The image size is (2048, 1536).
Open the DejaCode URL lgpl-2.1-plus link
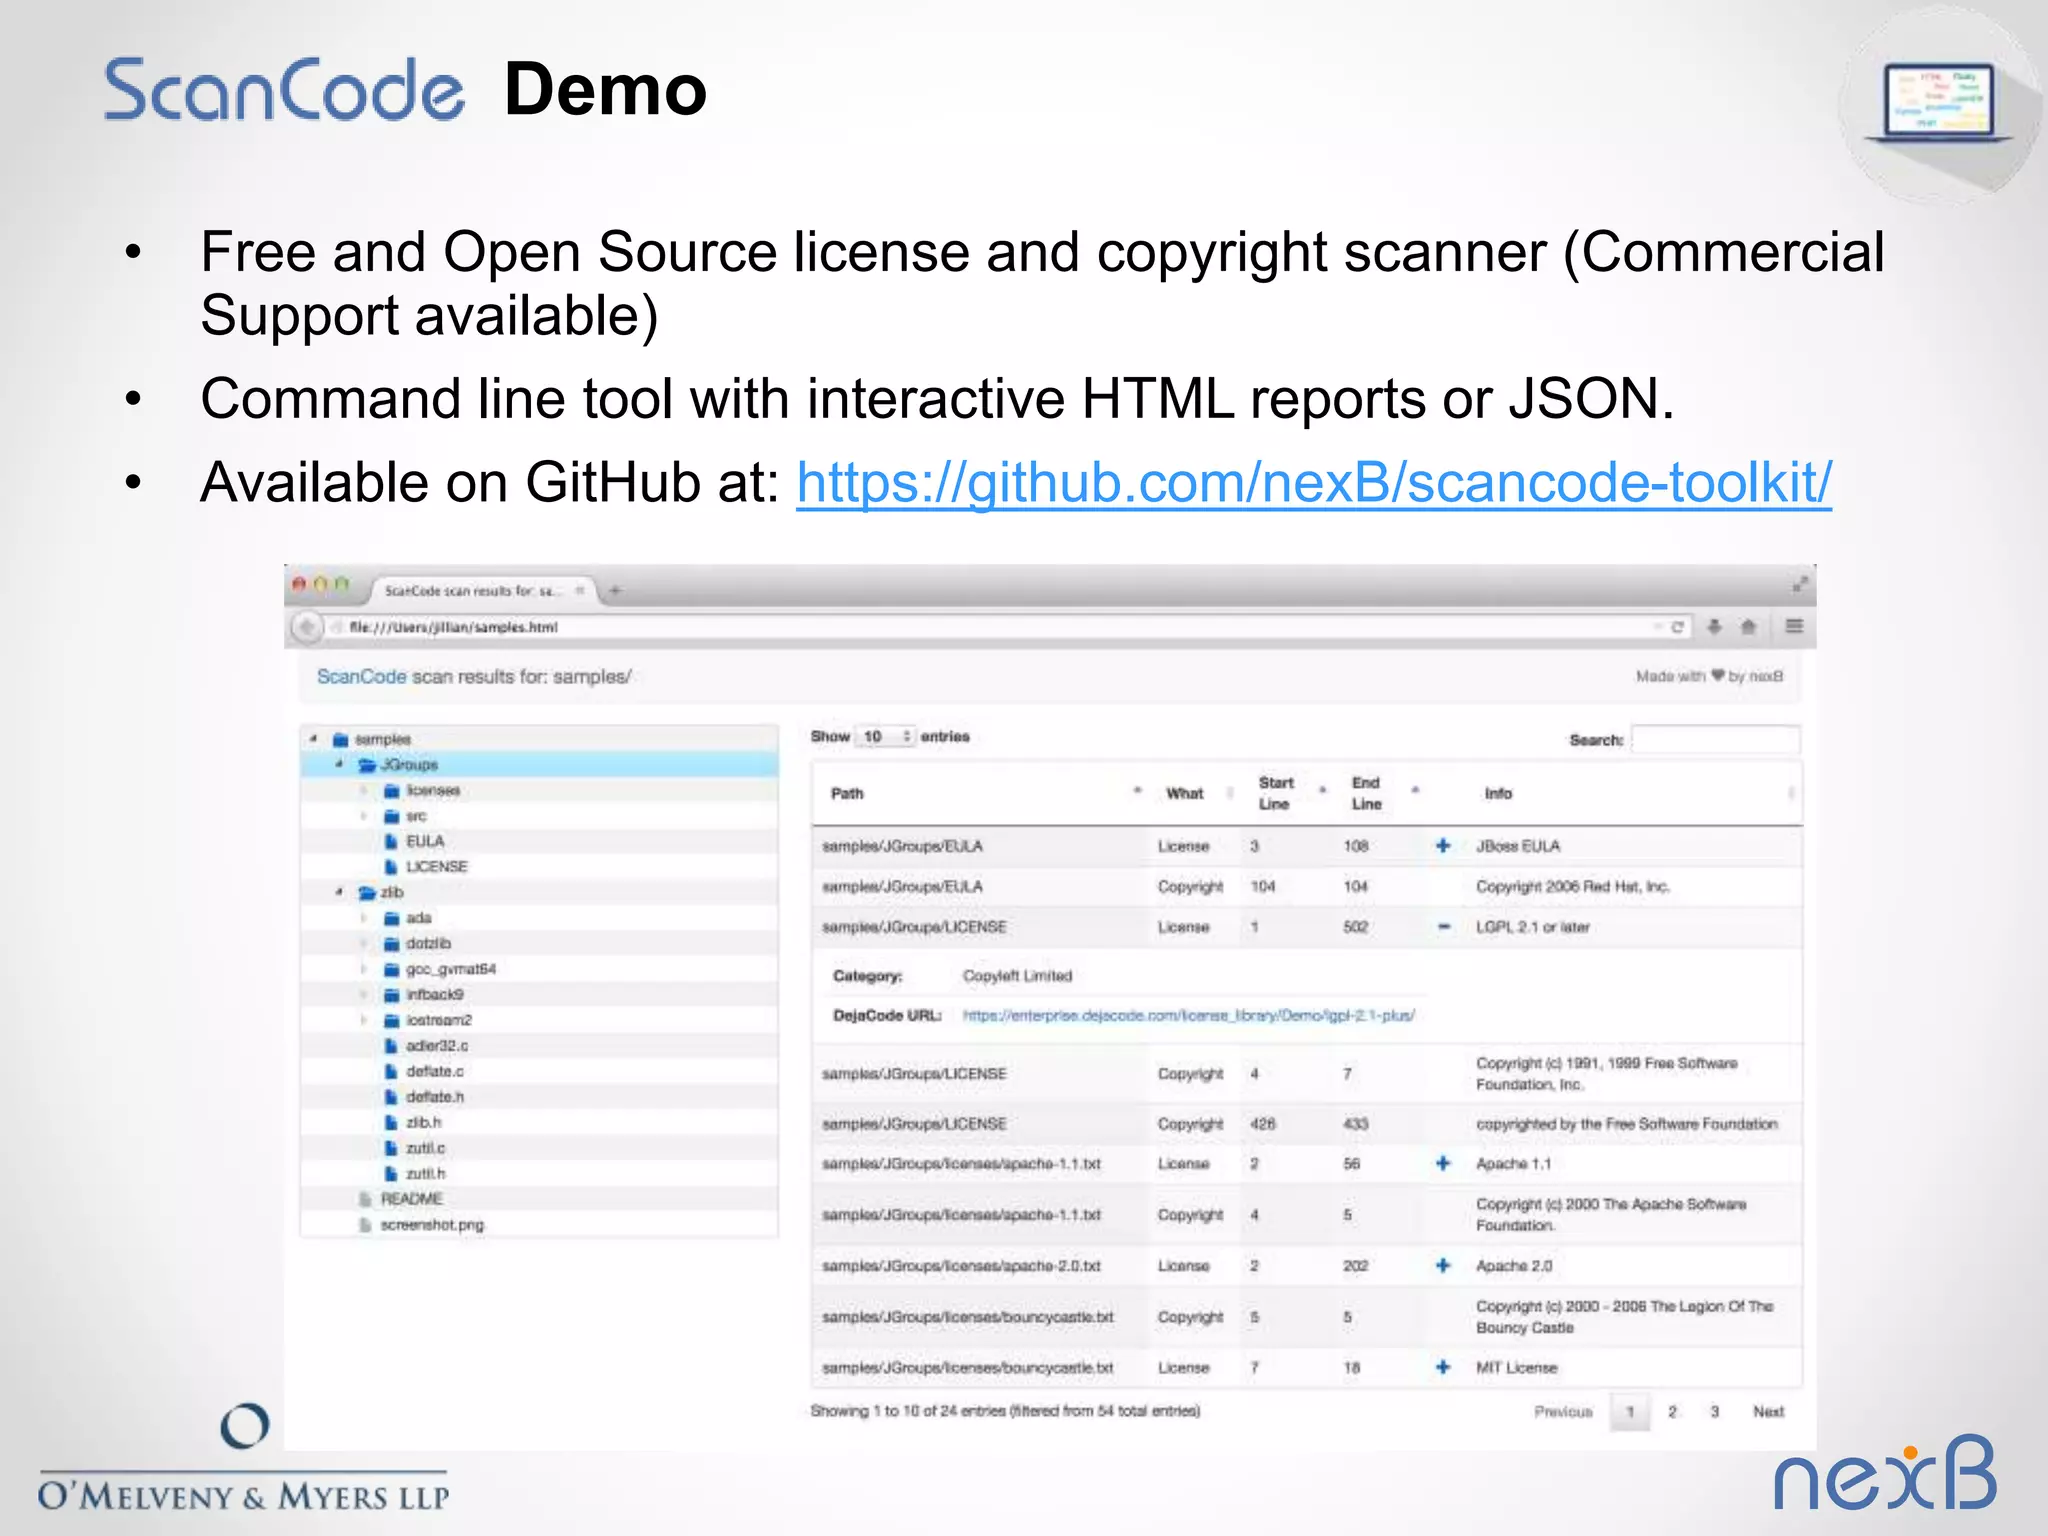coord(1188,1016)
